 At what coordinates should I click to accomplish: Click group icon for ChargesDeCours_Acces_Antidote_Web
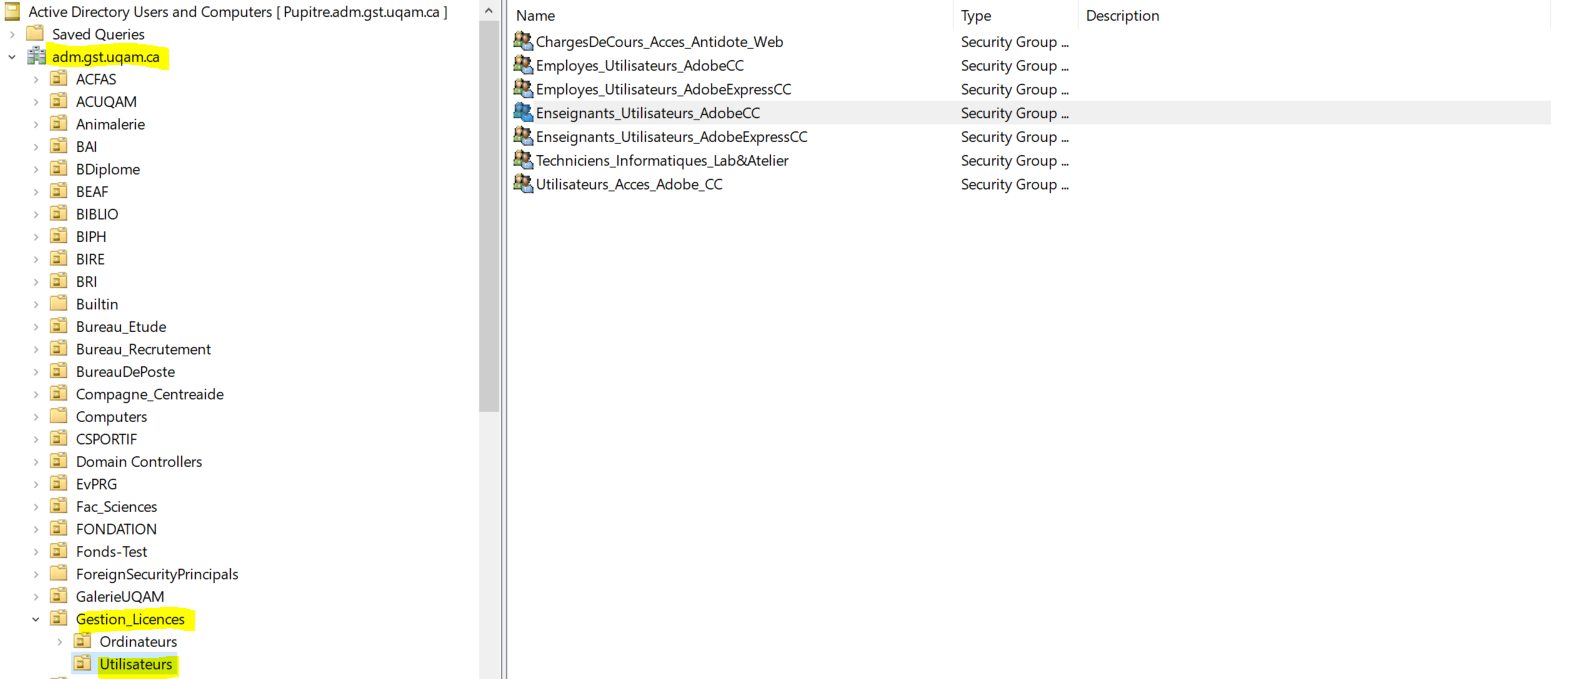523,41
